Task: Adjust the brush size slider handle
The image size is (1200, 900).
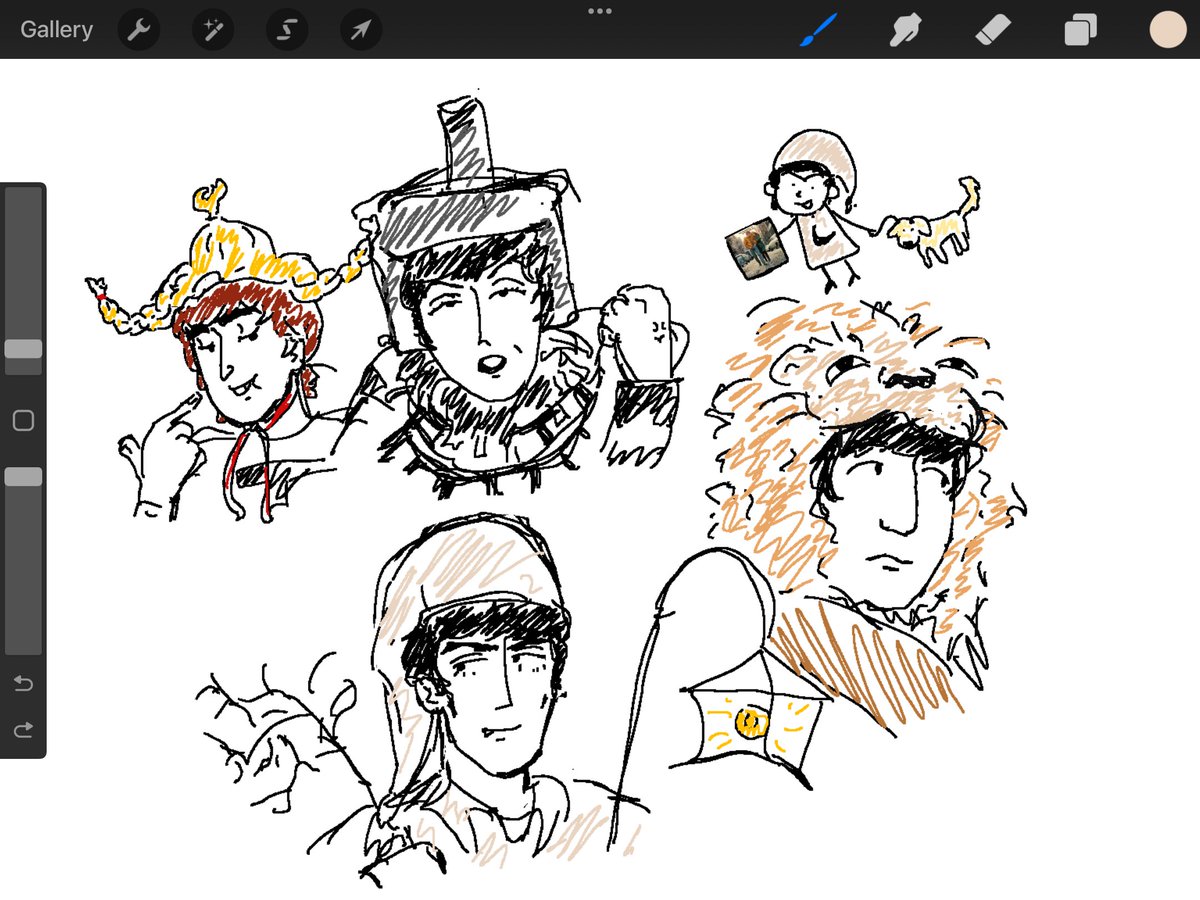Action: coord(23,349)
